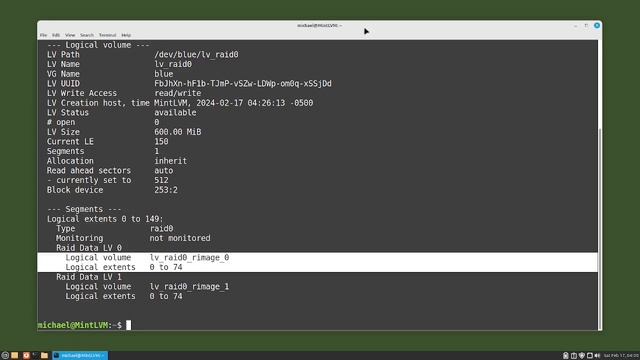Image resolution: width=640 pixels, height=360 pixels.
Task: Click the 'Raid Data LV 1' line
Action: click(89, 277)
